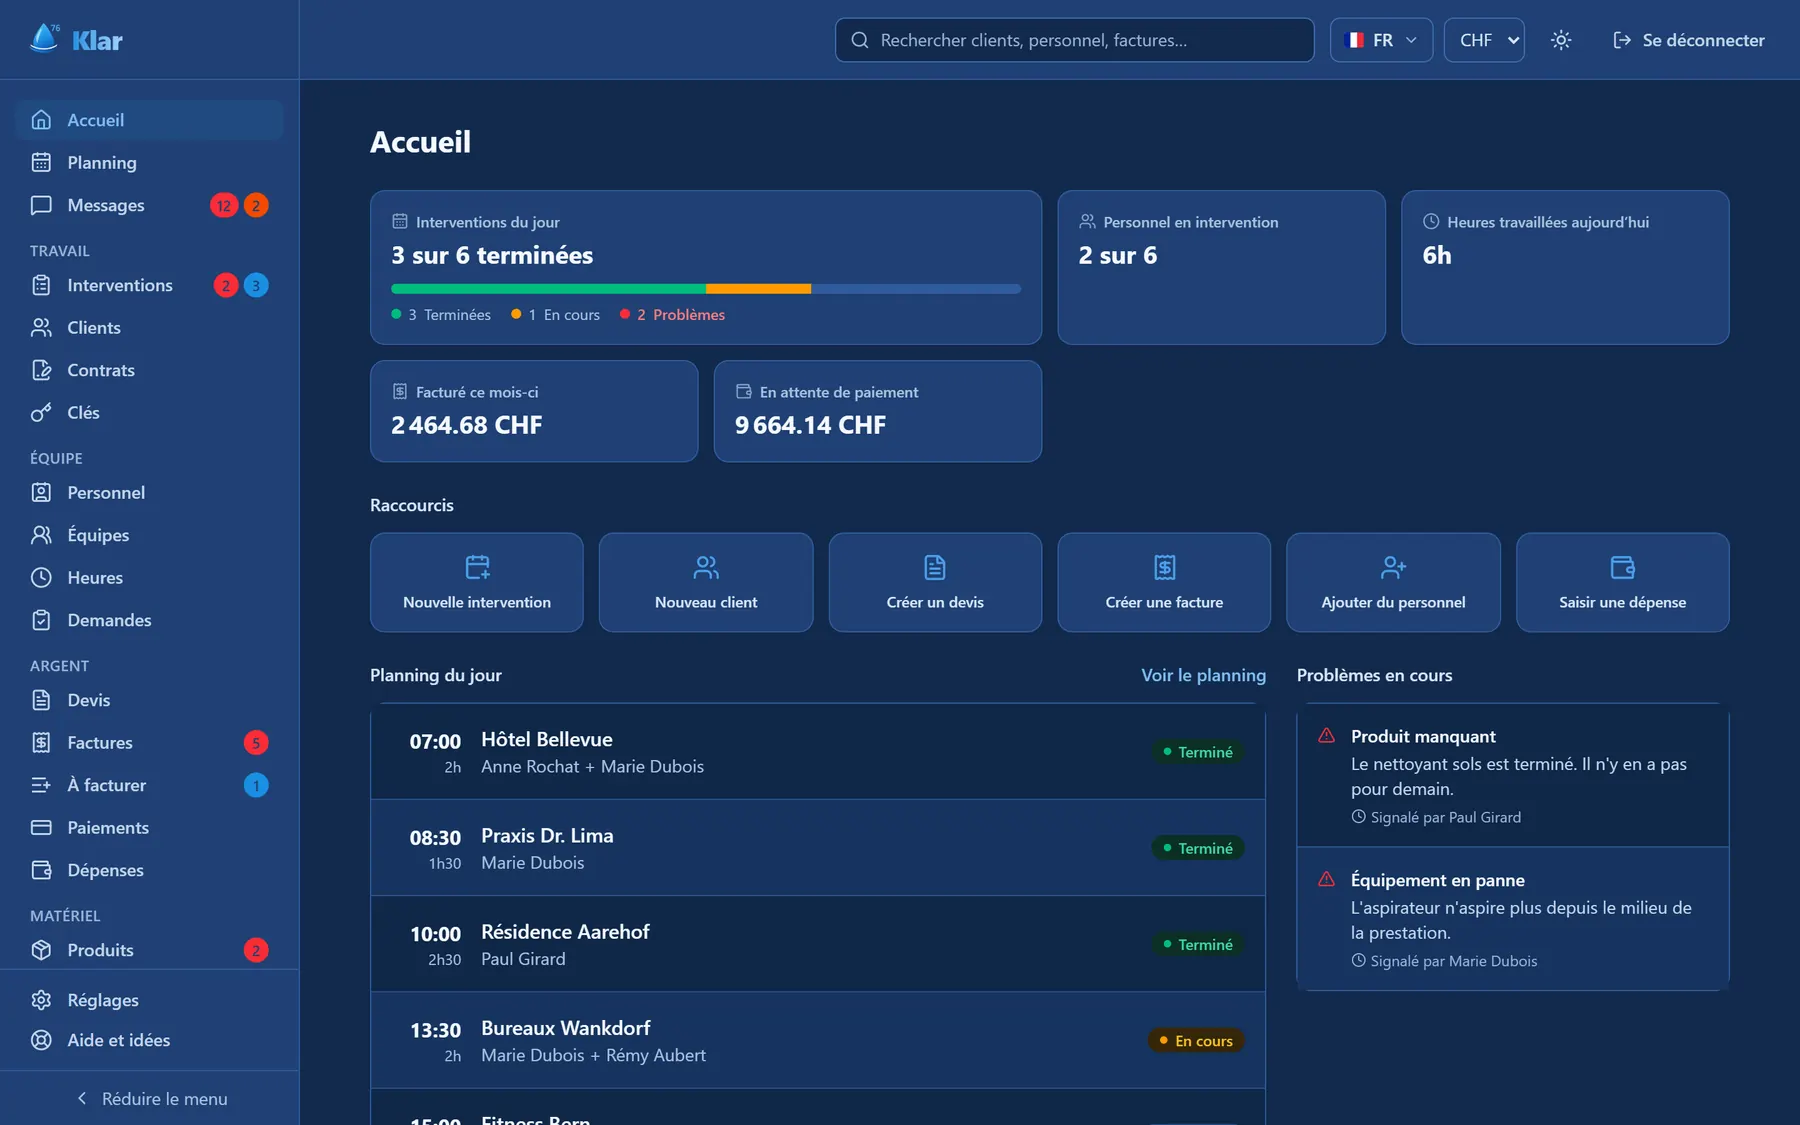Viewport: 1800px width, 1125px height.
Task: Click the Créer une facture shortcut
Action: [x=1164, y=582]
